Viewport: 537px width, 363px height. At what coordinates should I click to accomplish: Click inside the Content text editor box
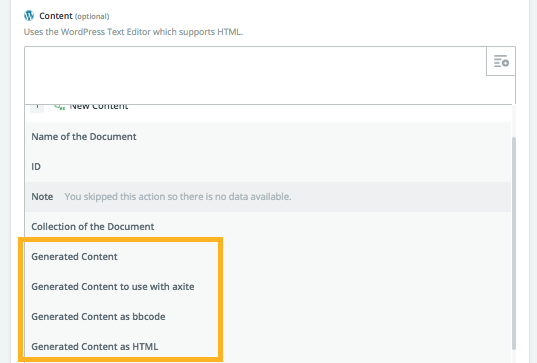pos(255,75)
